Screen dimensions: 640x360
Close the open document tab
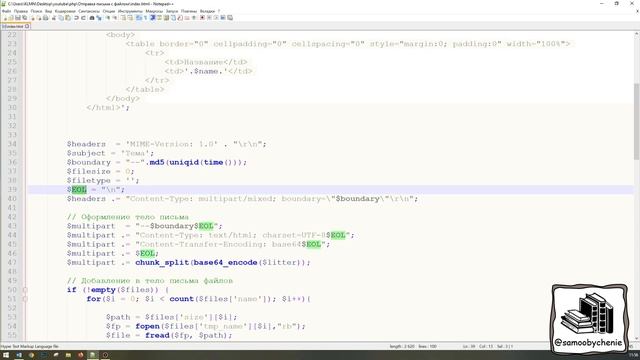(27, 26)
